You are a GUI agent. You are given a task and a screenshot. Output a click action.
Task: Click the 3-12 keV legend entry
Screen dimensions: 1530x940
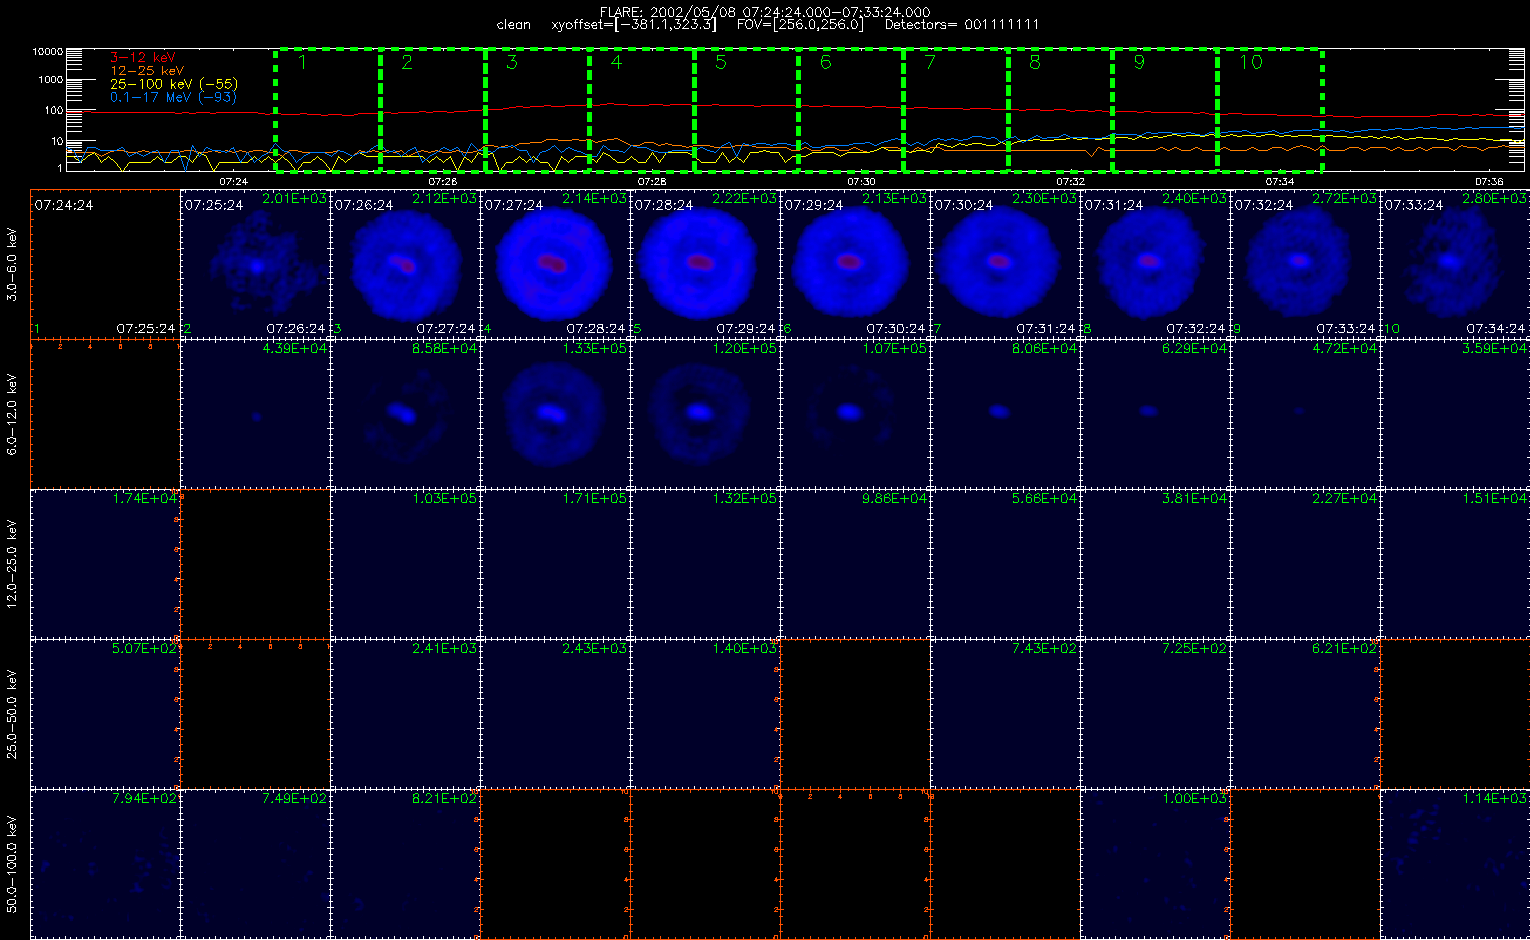[142, 58]
